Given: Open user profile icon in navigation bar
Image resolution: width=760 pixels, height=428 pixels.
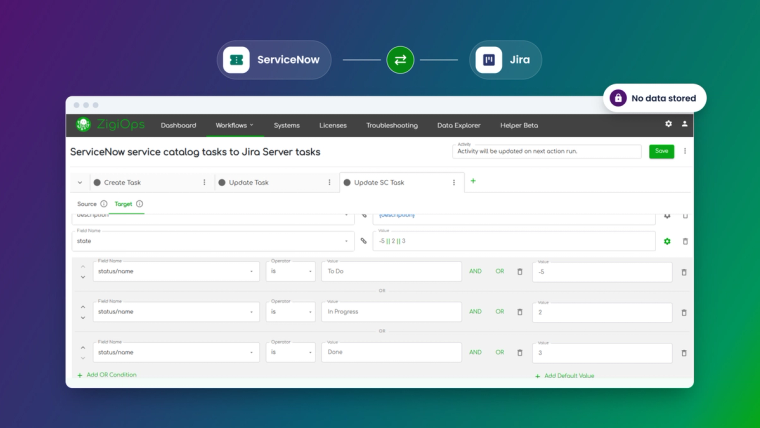Looking at the screenshot, I should click(684, 124).
